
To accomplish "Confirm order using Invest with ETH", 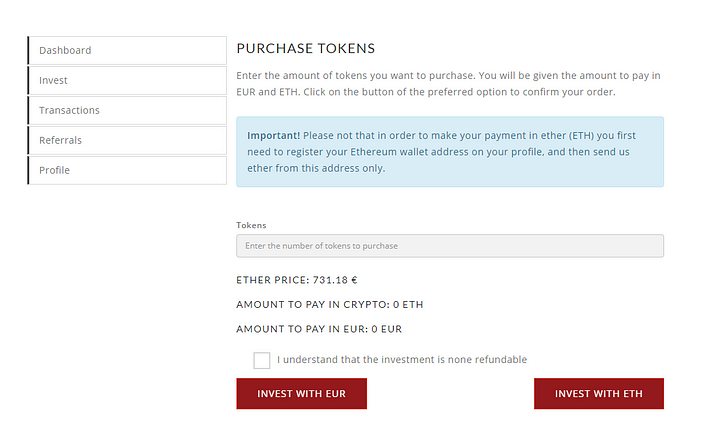I will 599,394.
